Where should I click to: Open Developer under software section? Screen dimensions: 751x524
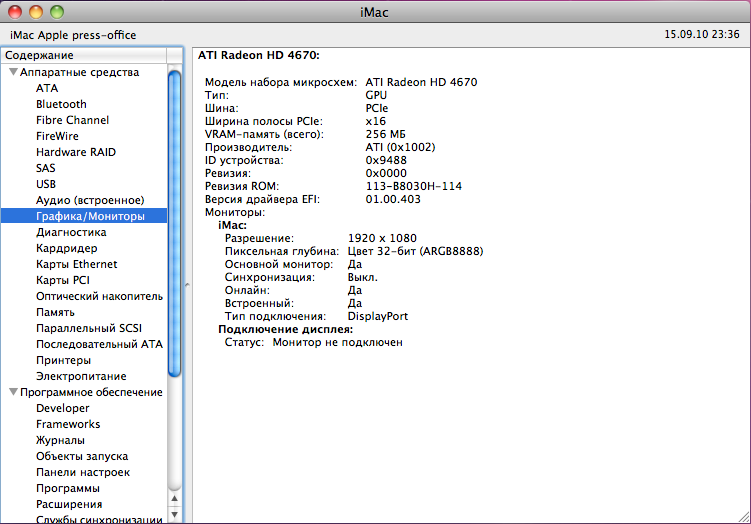point(63,408)
